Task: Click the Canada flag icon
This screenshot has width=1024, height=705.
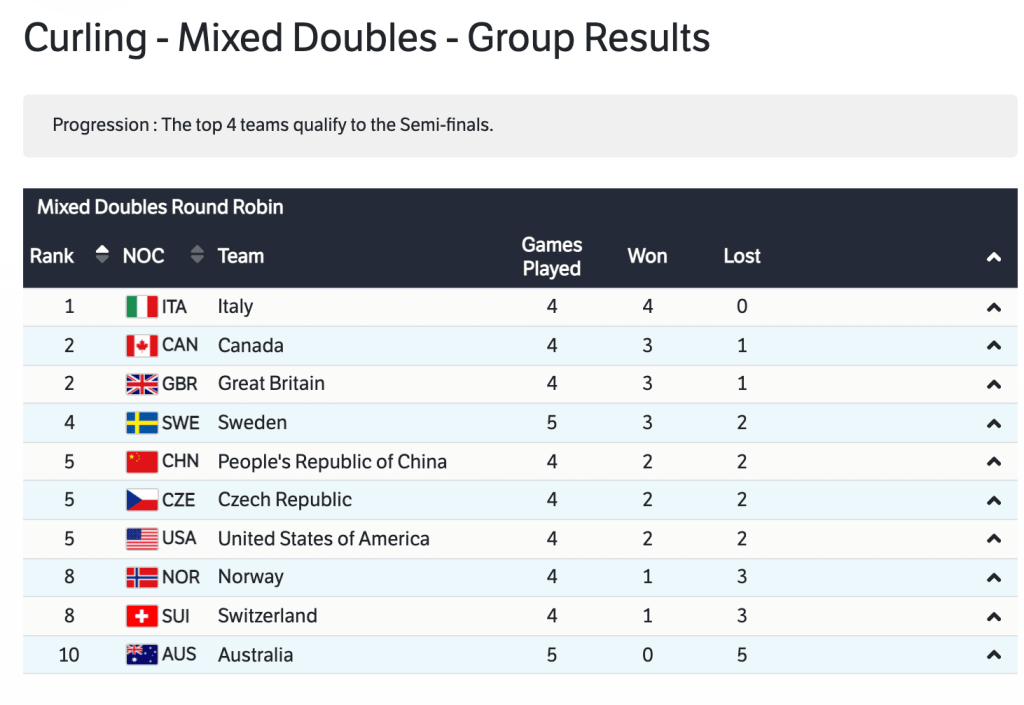Action: (x=141, y=346)
